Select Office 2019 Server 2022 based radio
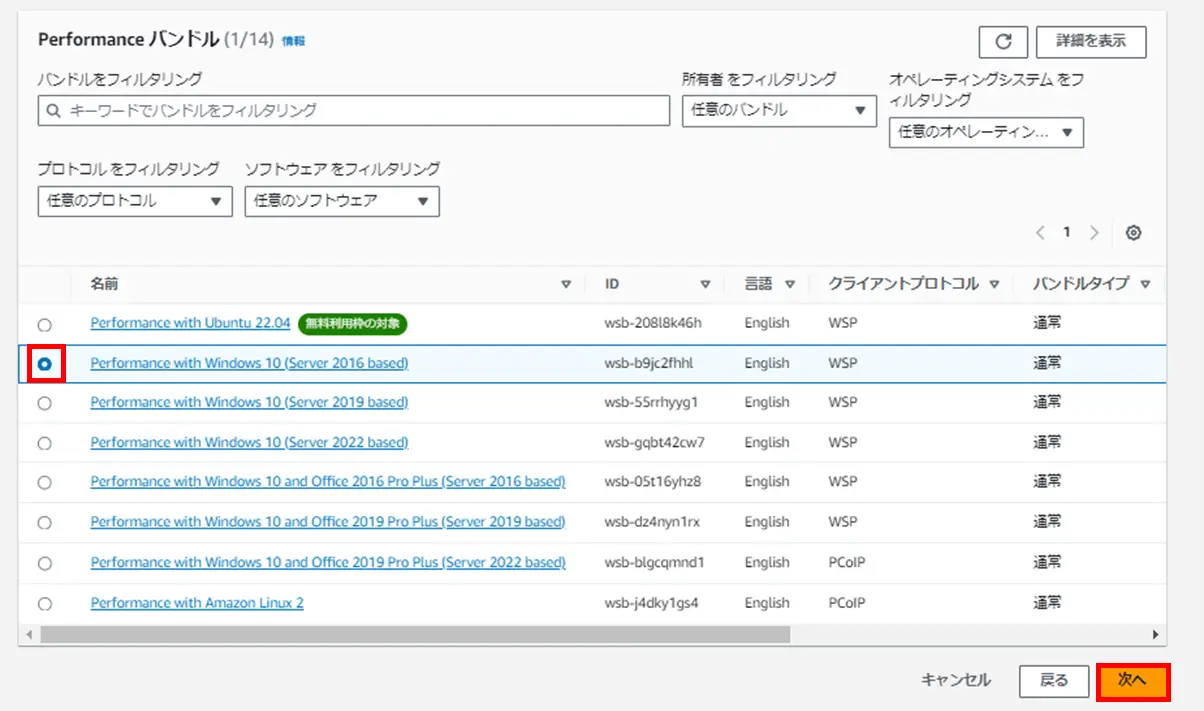The height and width of the screenshot is (711, 1204). pyautogui.click(x=44, y=563)
